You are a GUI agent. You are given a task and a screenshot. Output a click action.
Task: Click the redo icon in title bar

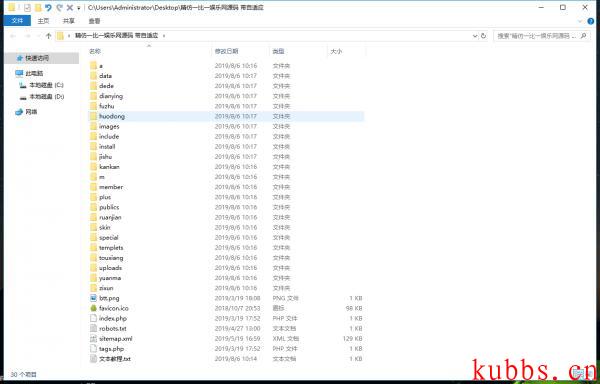[x=59, y=7]
